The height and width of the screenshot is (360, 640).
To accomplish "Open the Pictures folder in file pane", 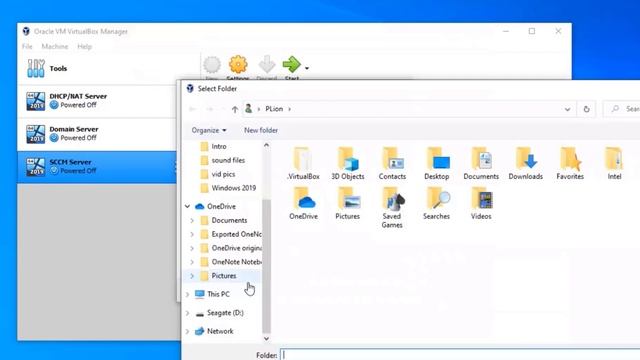I will point(348,203).
